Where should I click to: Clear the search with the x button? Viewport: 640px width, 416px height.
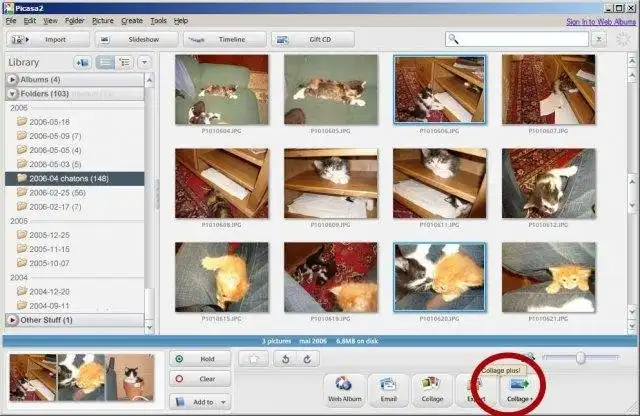click(599, 40)
